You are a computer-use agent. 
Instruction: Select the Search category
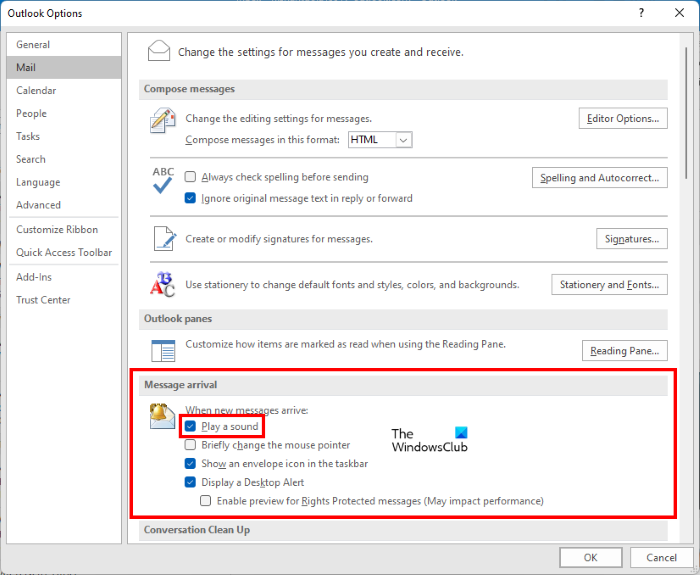point(64,159)
